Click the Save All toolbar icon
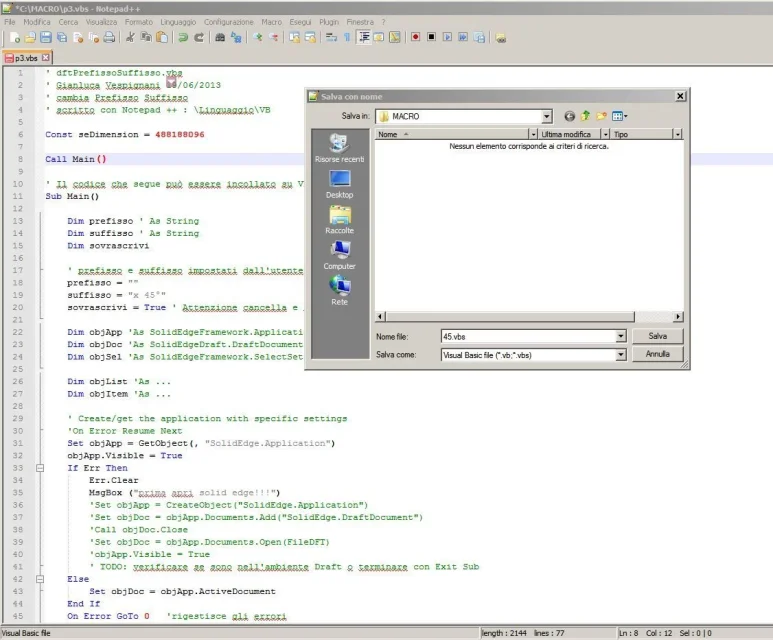The width and height of the screenshot is (773, 640). tap(62, 37)
